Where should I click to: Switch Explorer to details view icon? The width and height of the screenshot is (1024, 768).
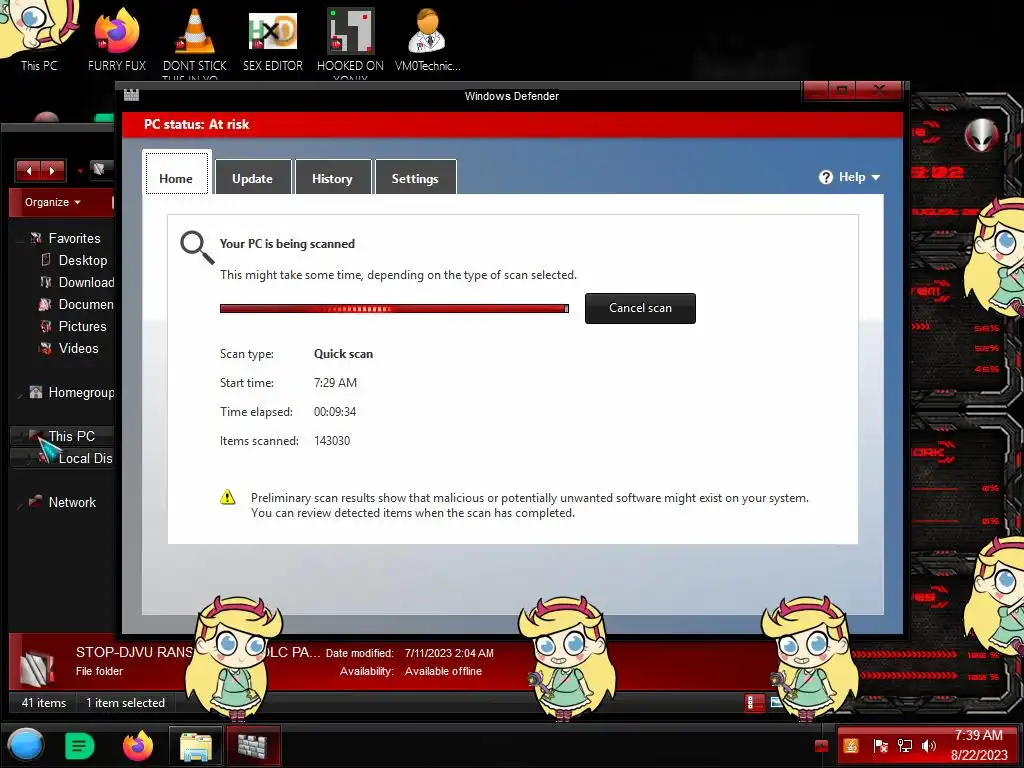[x=754, y=703]
